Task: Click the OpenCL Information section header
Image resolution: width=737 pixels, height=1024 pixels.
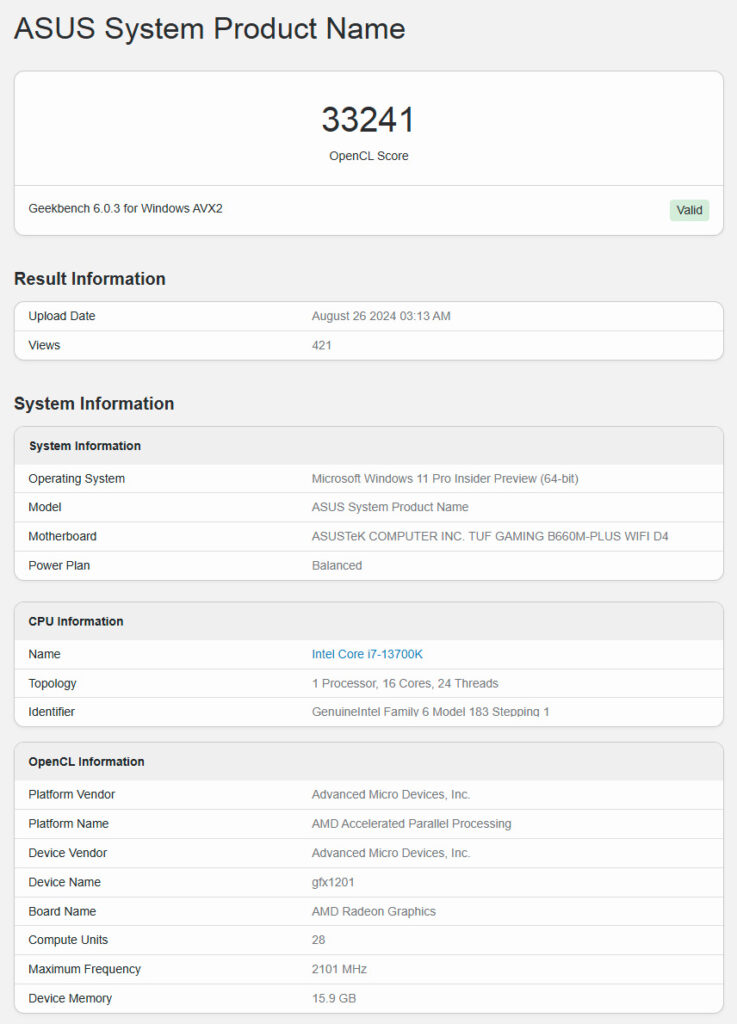Action: coord(86,761)
